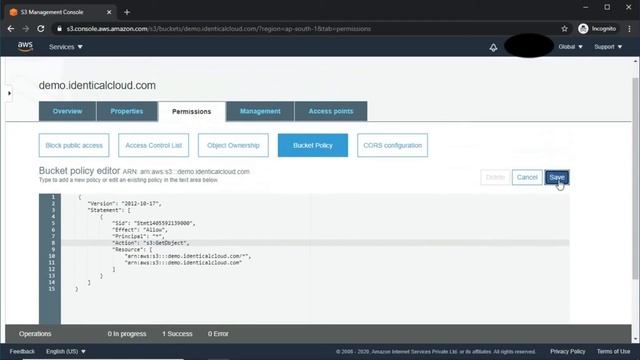Click the "Effect": "Allow" line in policy
640x360 pixels.
pyautogui.click(x=140, y=230)
